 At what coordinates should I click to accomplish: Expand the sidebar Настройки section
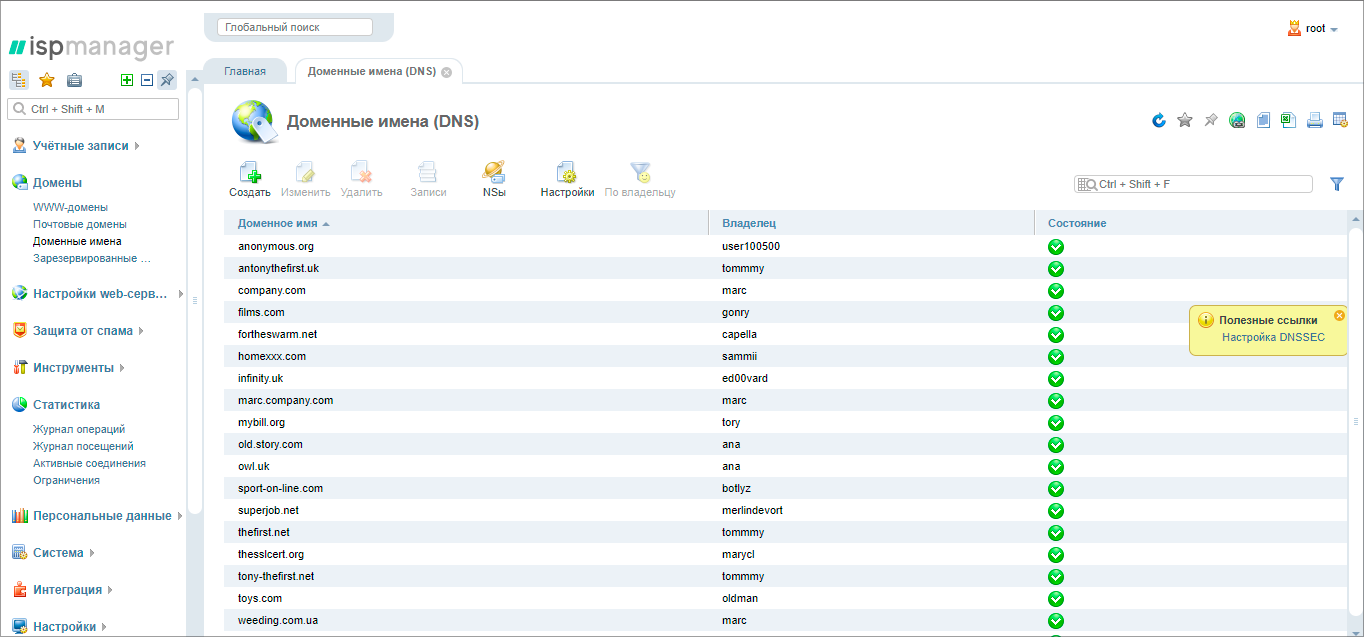click(x=59, y=627)
